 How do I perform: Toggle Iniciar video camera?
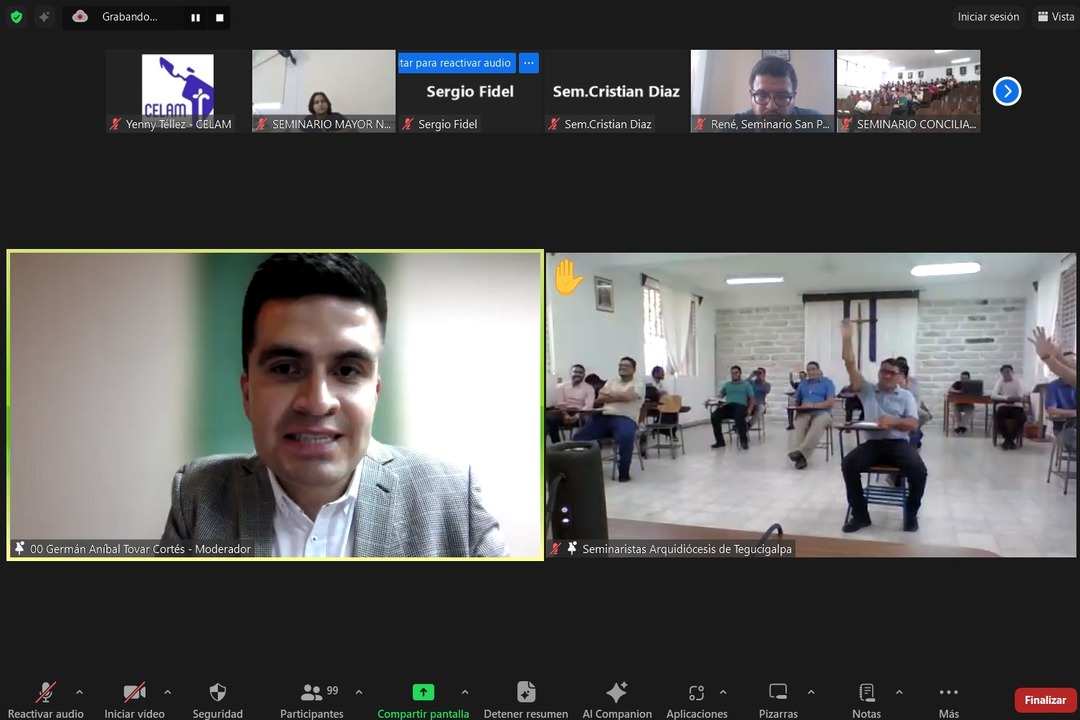pyautogui.click(x=134, y=693)
